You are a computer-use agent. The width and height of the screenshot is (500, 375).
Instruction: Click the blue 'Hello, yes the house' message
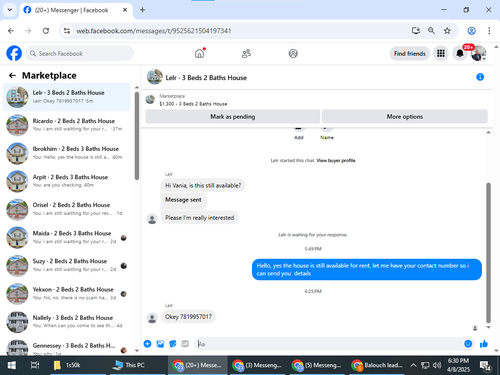367,269
